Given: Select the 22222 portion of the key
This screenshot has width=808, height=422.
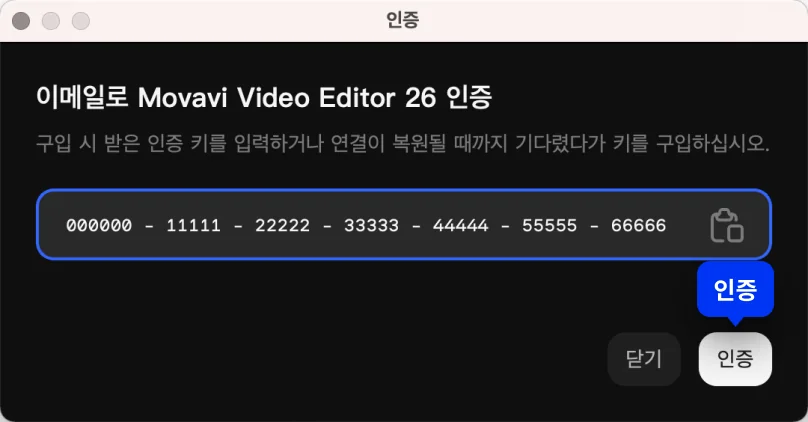Looking at the screenshot, I should pyautogui.click(x=282, y=225).
